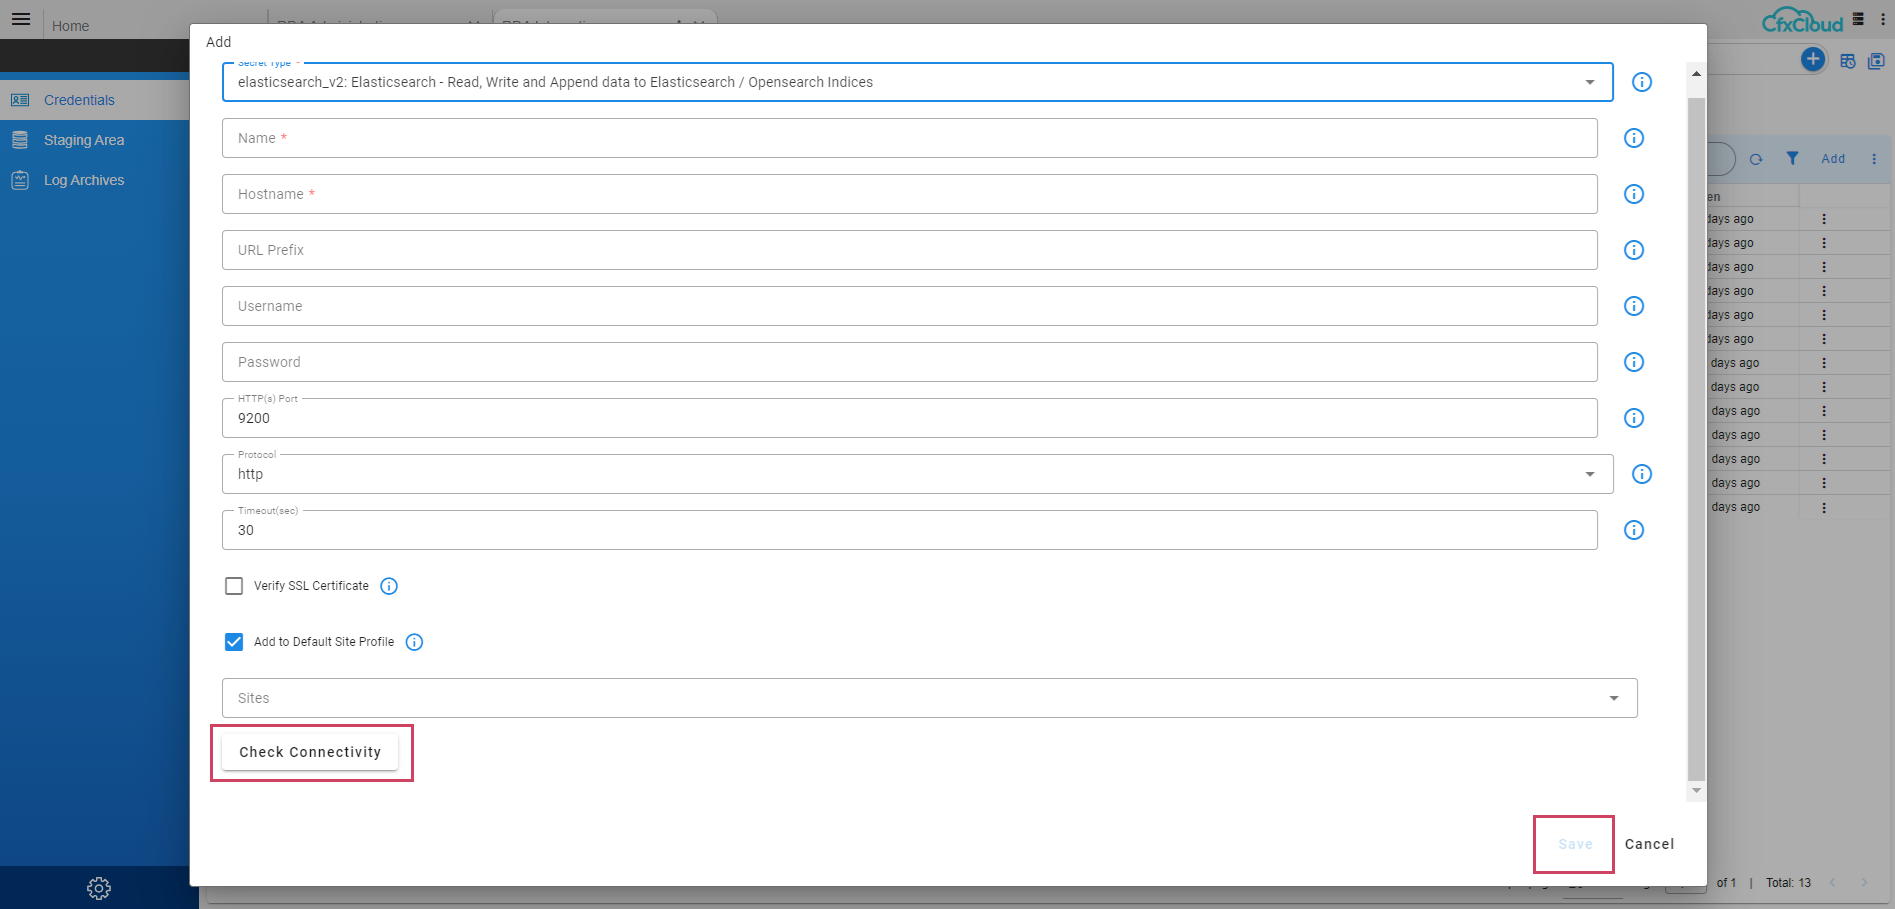The width and height of the screenshot is (1895, 909).
Task: Refresh the credentials table
Action: [1756, 158]
